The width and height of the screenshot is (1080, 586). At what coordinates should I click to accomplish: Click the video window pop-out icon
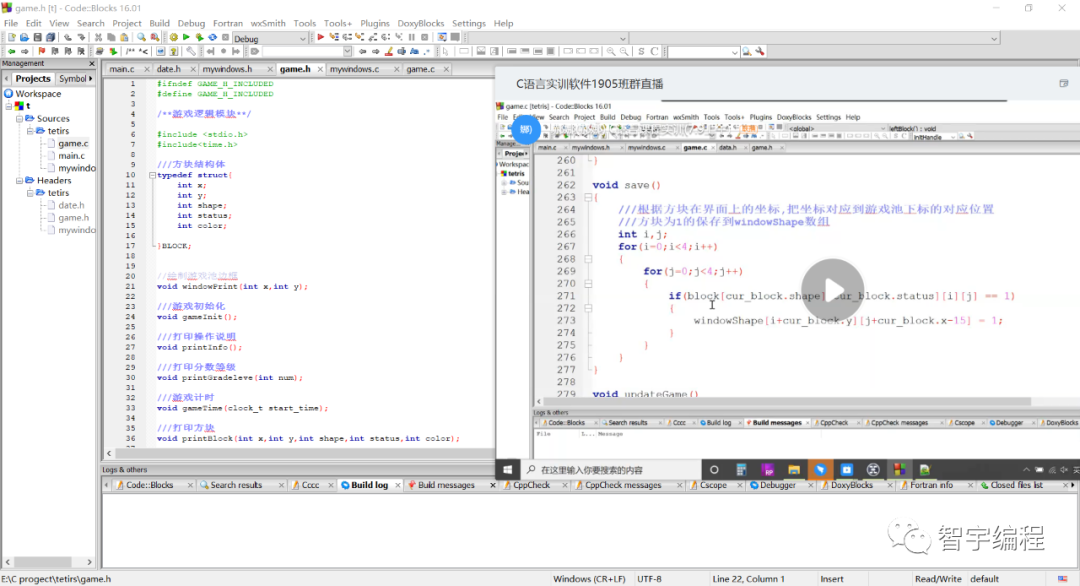[1063, 83]
